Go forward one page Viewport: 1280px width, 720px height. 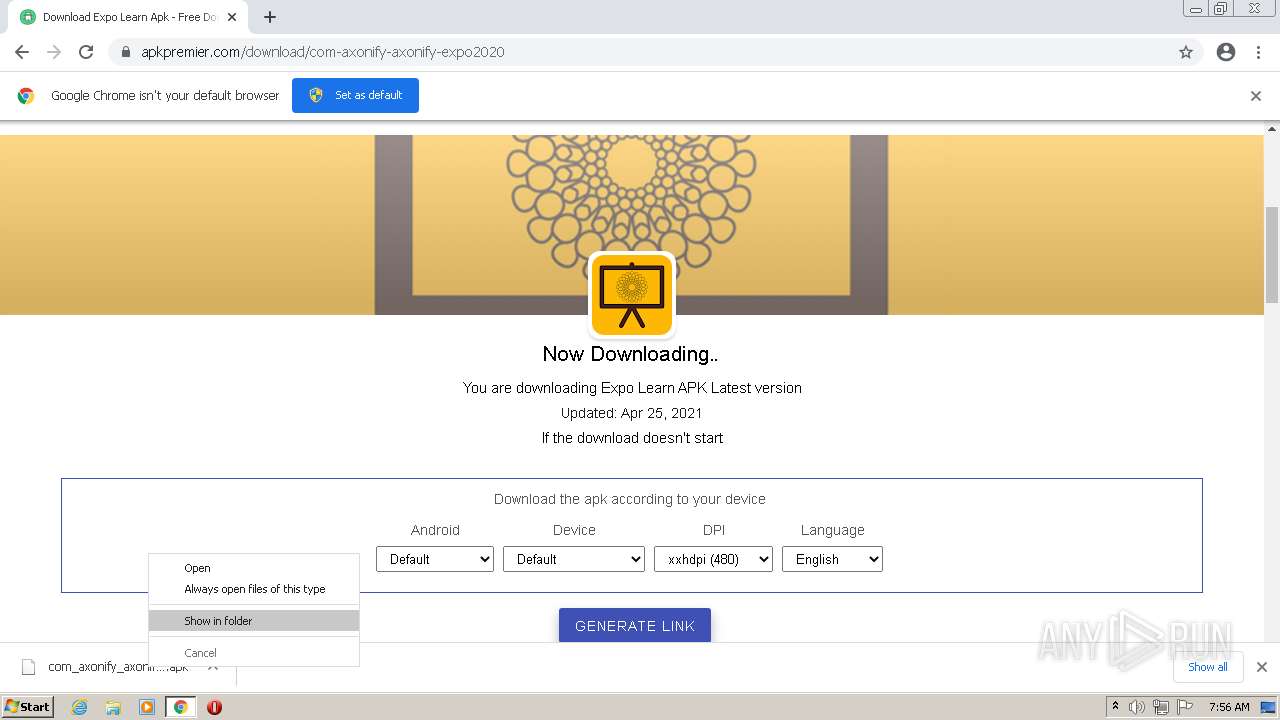(x=54, y=52)
